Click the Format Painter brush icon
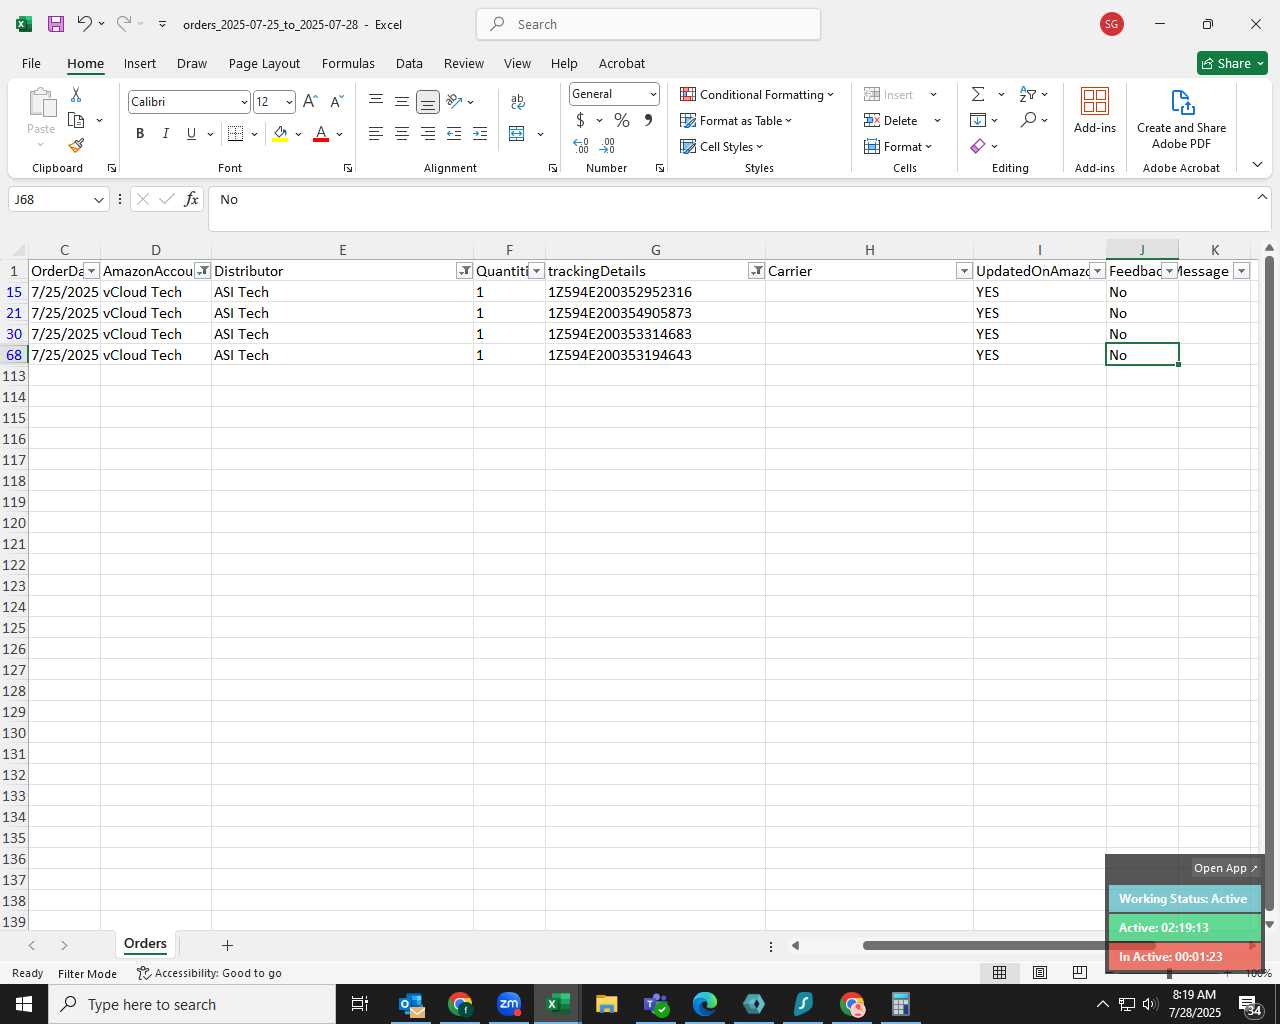1280x1024 pixels. coord(76,146)
